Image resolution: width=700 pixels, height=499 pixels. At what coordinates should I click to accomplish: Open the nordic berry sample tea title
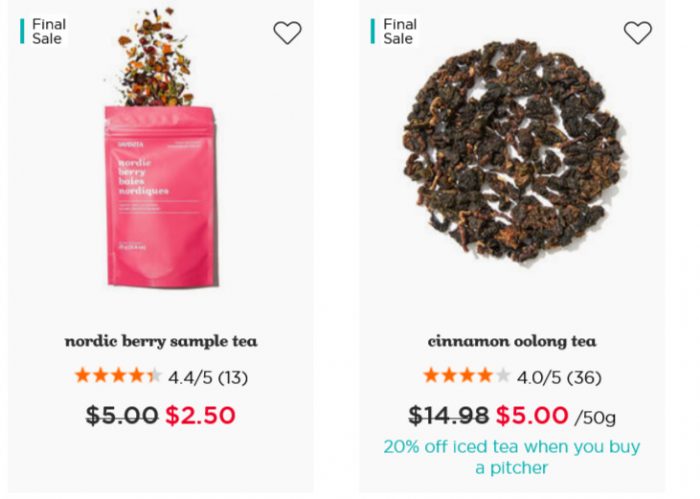tap(161, 341)
